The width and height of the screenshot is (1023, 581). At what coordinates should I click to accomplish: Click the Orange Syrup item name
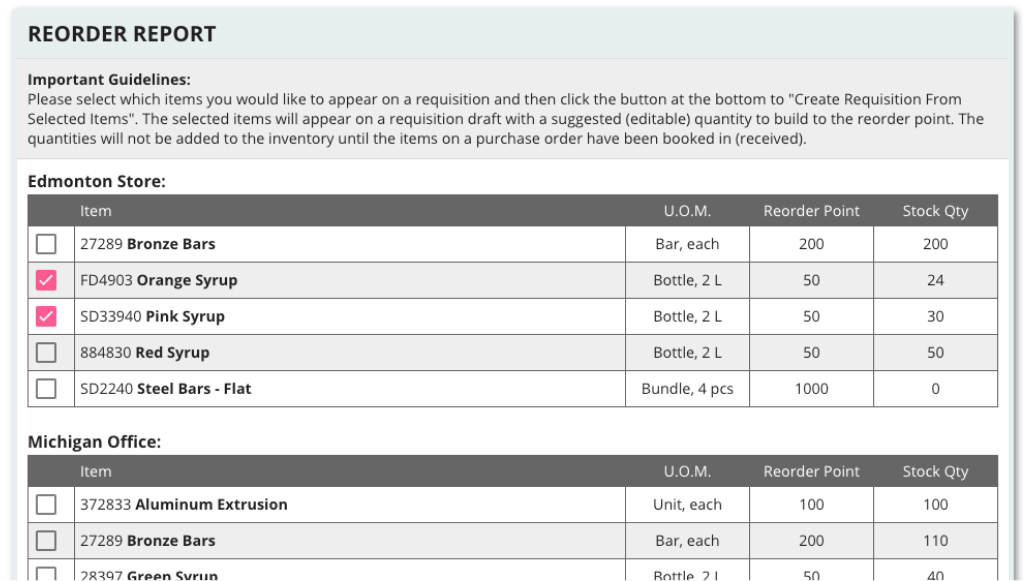coord(187,280)
